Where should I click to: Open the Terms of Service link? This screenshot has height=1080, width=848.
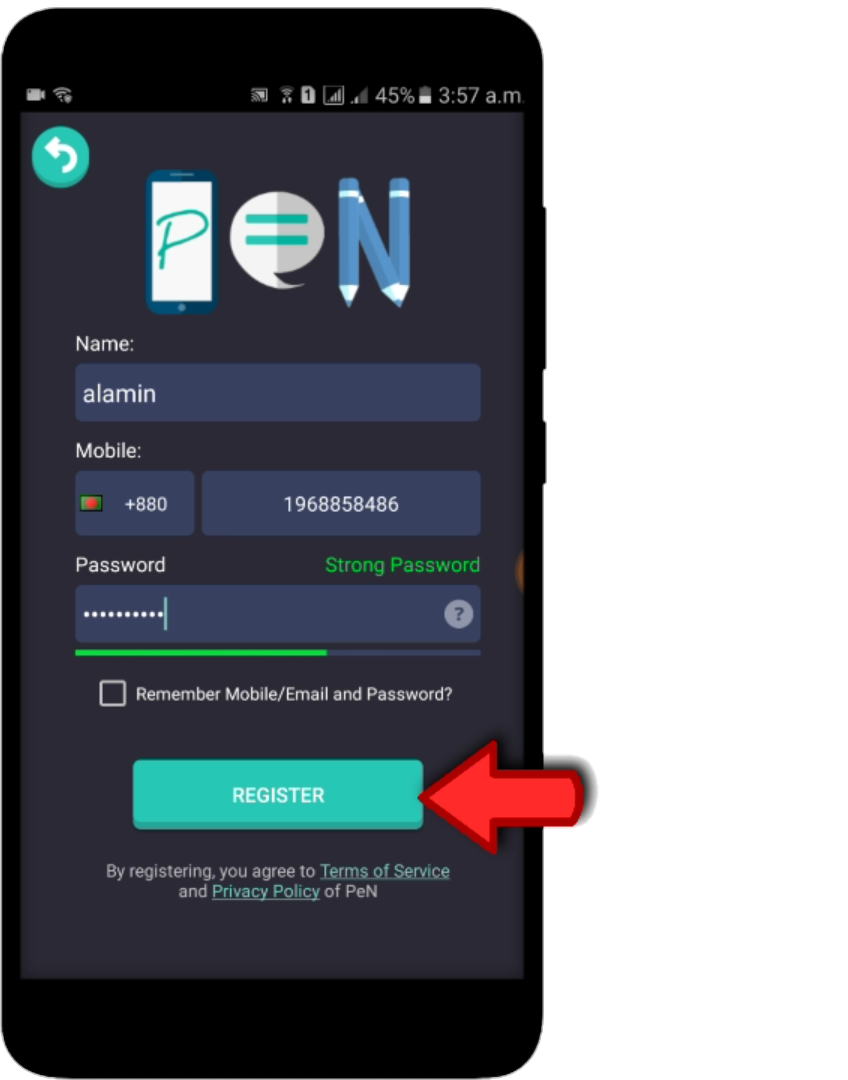click(x=384, y=871)
